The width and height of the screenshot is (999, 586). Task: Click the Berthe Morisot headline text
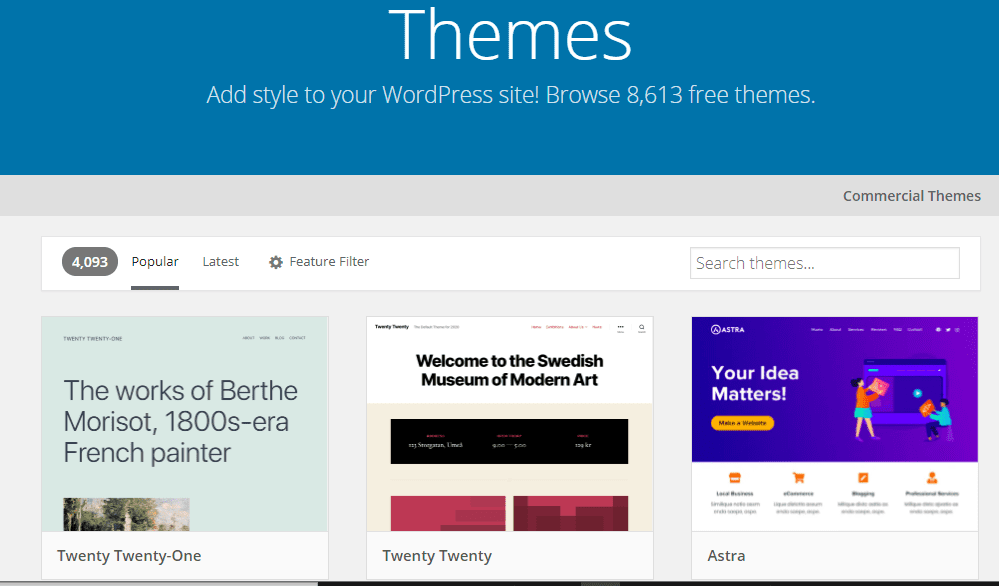(x=180, y=422)
